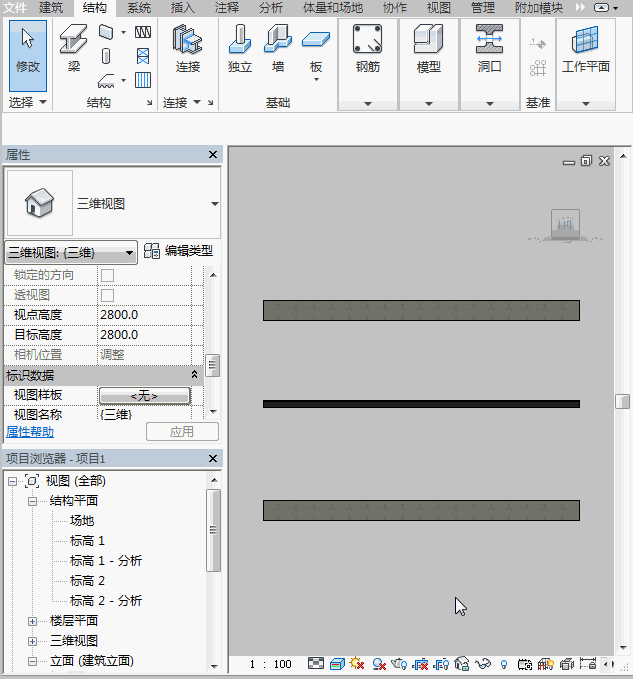This screenshot has width=633, height=679.
Task: Activate the 修改 modify arrow tool
Action: click(x=28, y=50)
